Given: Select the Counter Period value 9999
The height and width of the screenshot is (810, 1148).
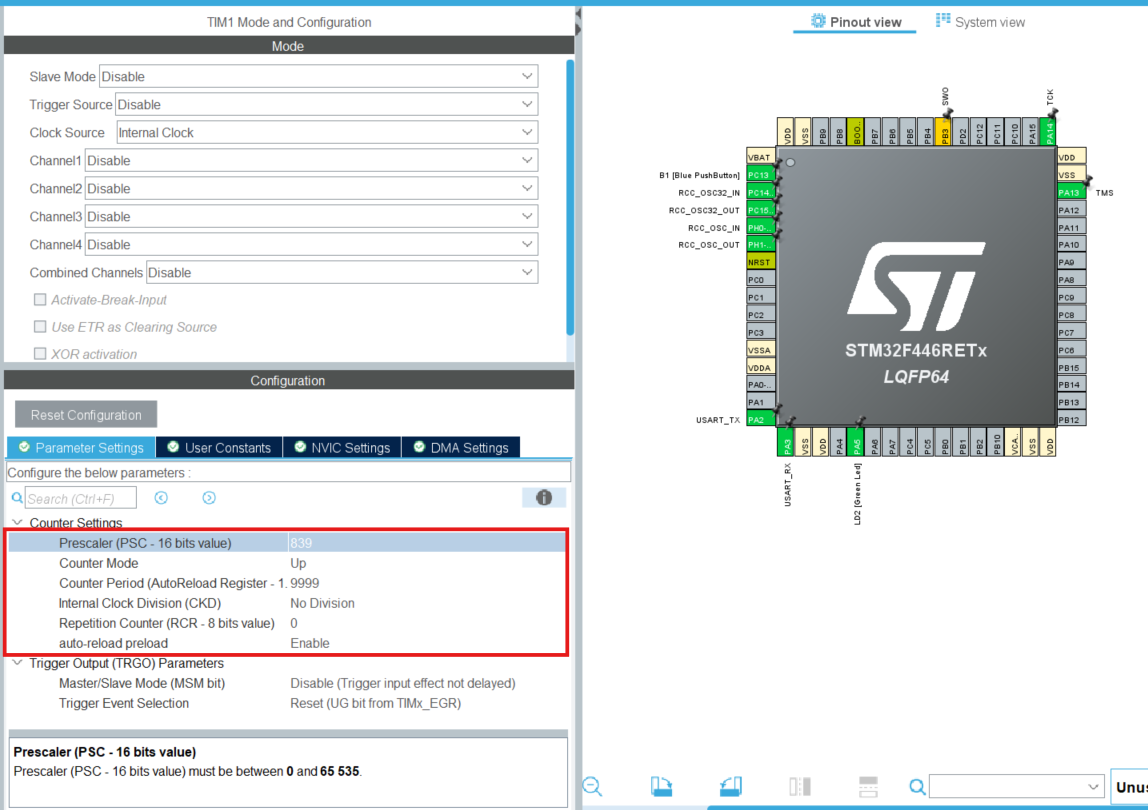Looking at the screenshot, I should click(305, 584).
